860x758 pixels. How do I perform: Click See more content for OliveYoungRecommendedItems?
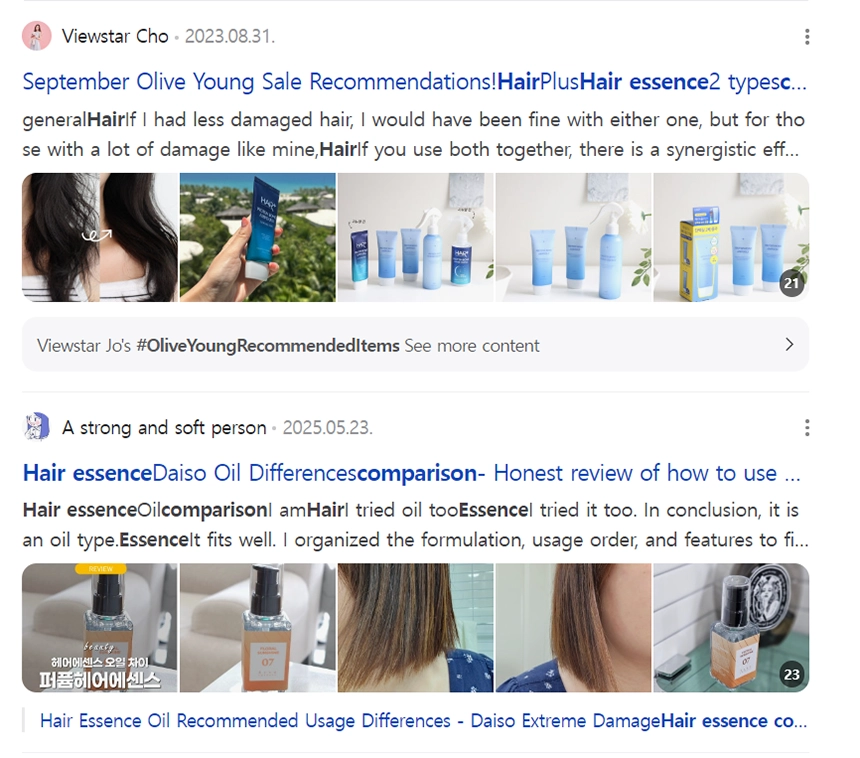472,346
